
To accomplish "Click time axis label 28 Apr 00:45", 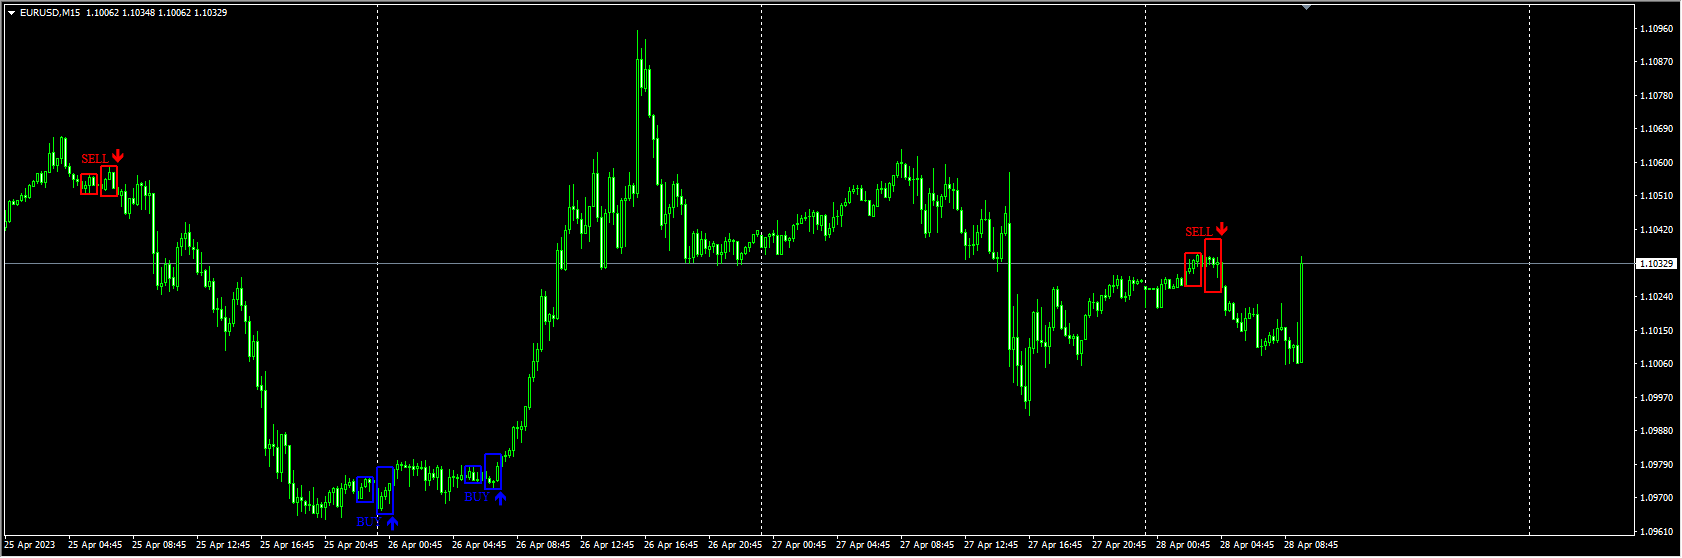I will click(1183, 545).
